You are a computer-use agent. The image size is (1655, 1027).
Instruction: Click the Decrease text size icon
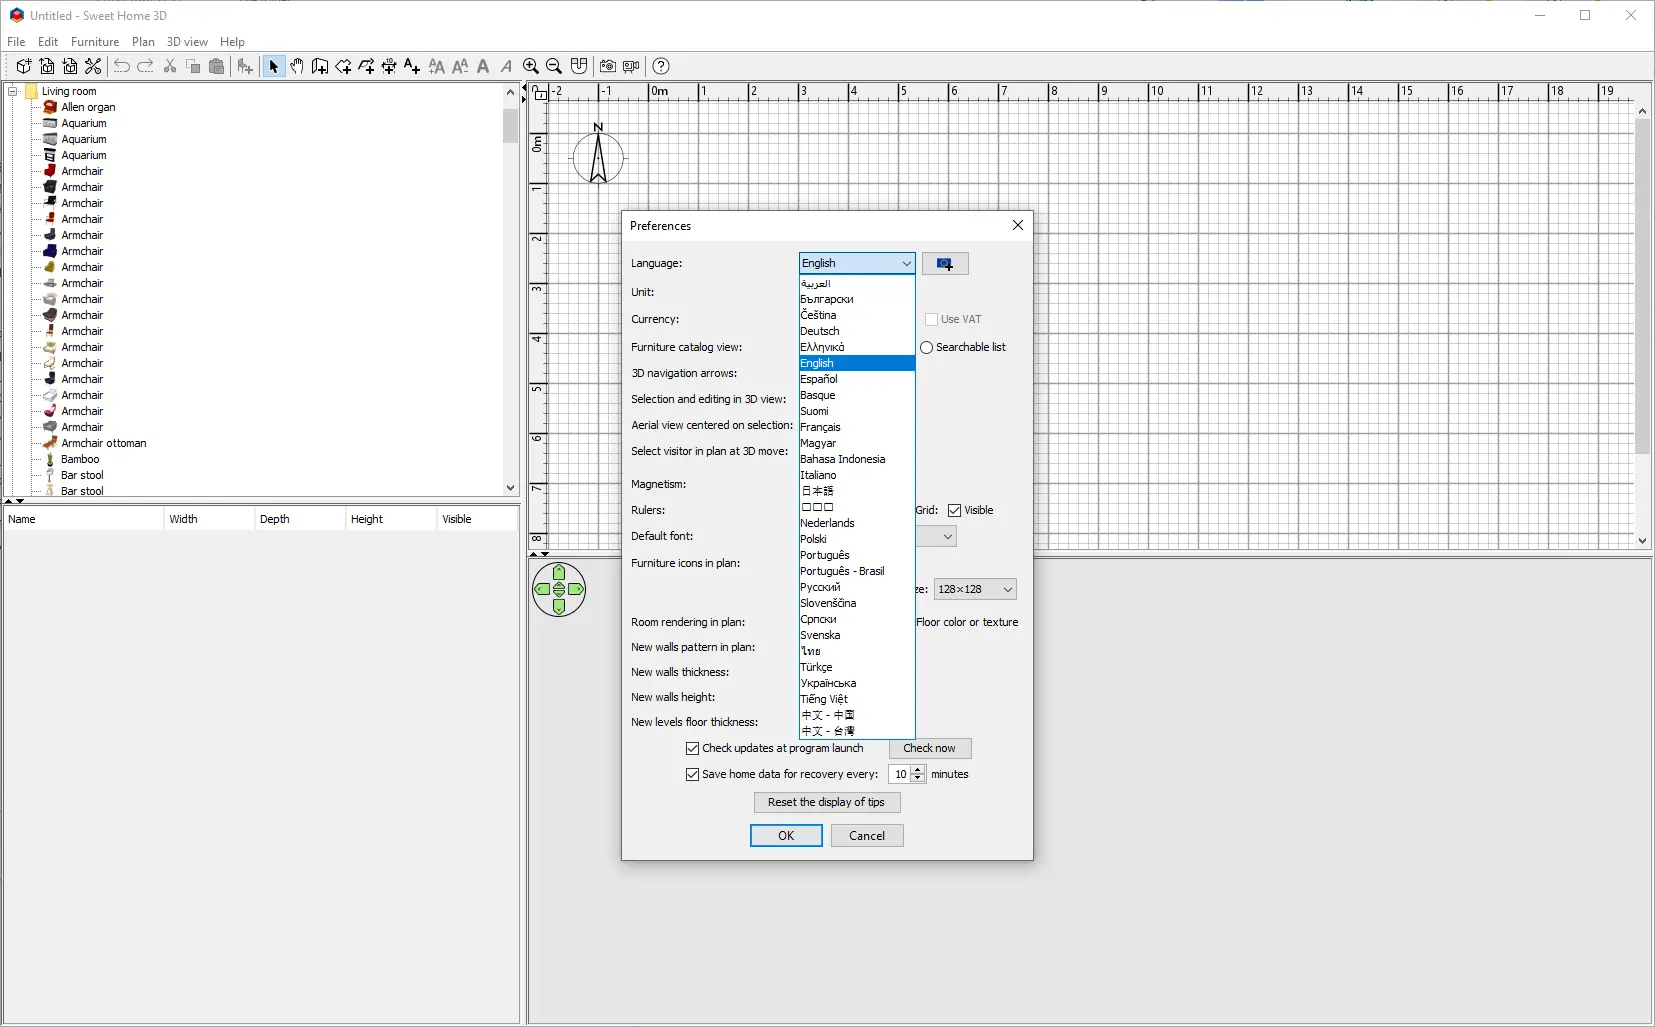tap(460, 66)
